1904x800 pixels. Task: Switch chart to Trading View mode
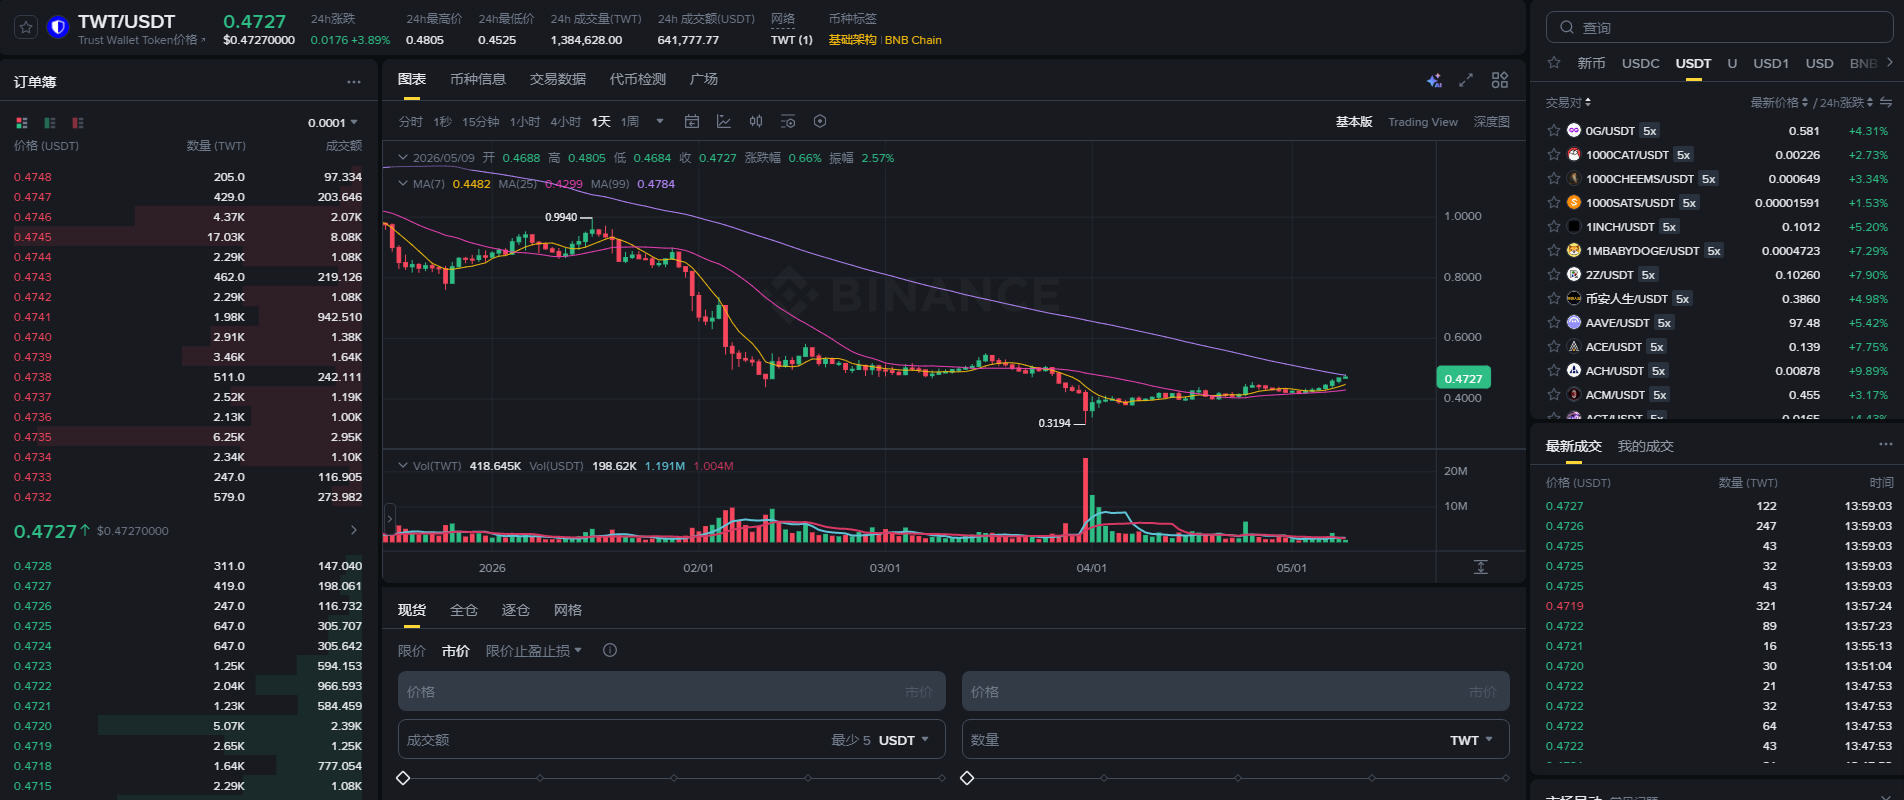click(1423, 122)
